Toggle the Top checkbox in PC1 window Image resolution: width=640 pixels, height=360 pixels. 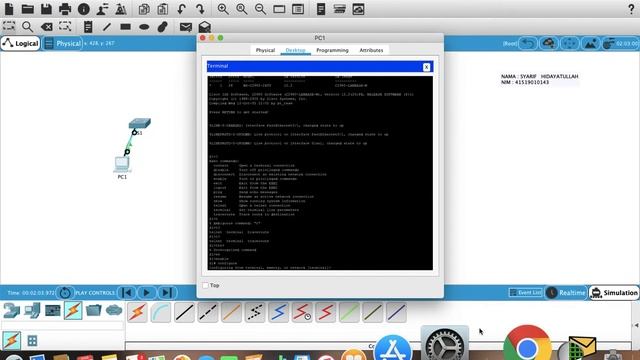point(206,285)
